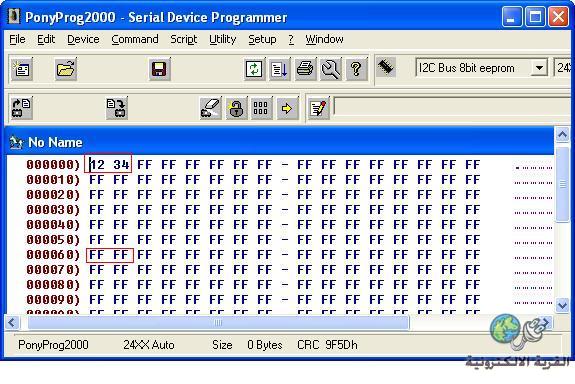575x384 pixels.
Task: Click the PonyProg2000 status bar label
Action: pos(53,345)
